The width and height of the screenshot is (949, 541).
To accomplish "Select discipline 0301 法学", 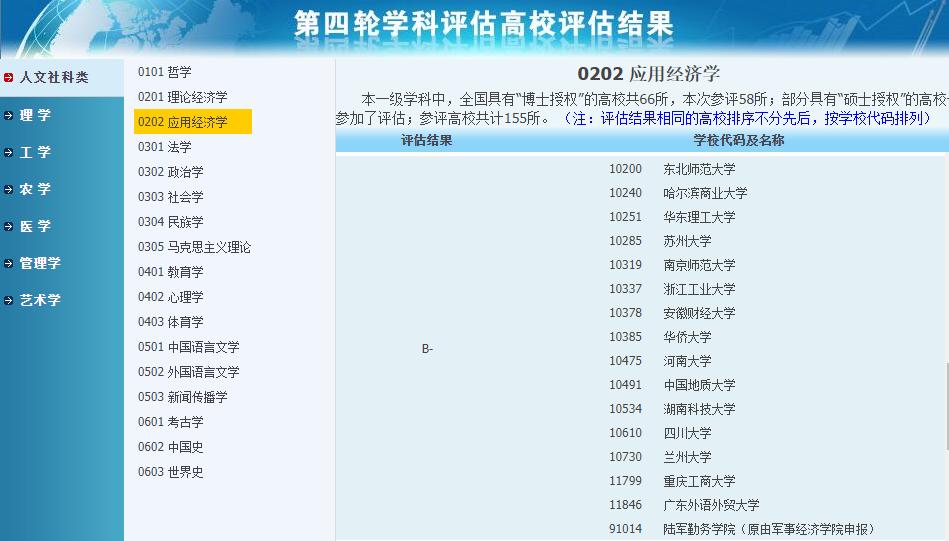I will [165, 147].
